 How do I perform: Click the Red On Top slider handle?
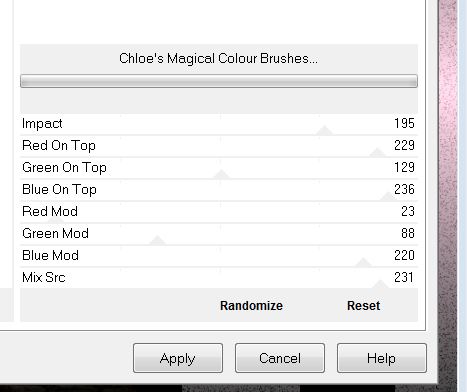[377, 152]
